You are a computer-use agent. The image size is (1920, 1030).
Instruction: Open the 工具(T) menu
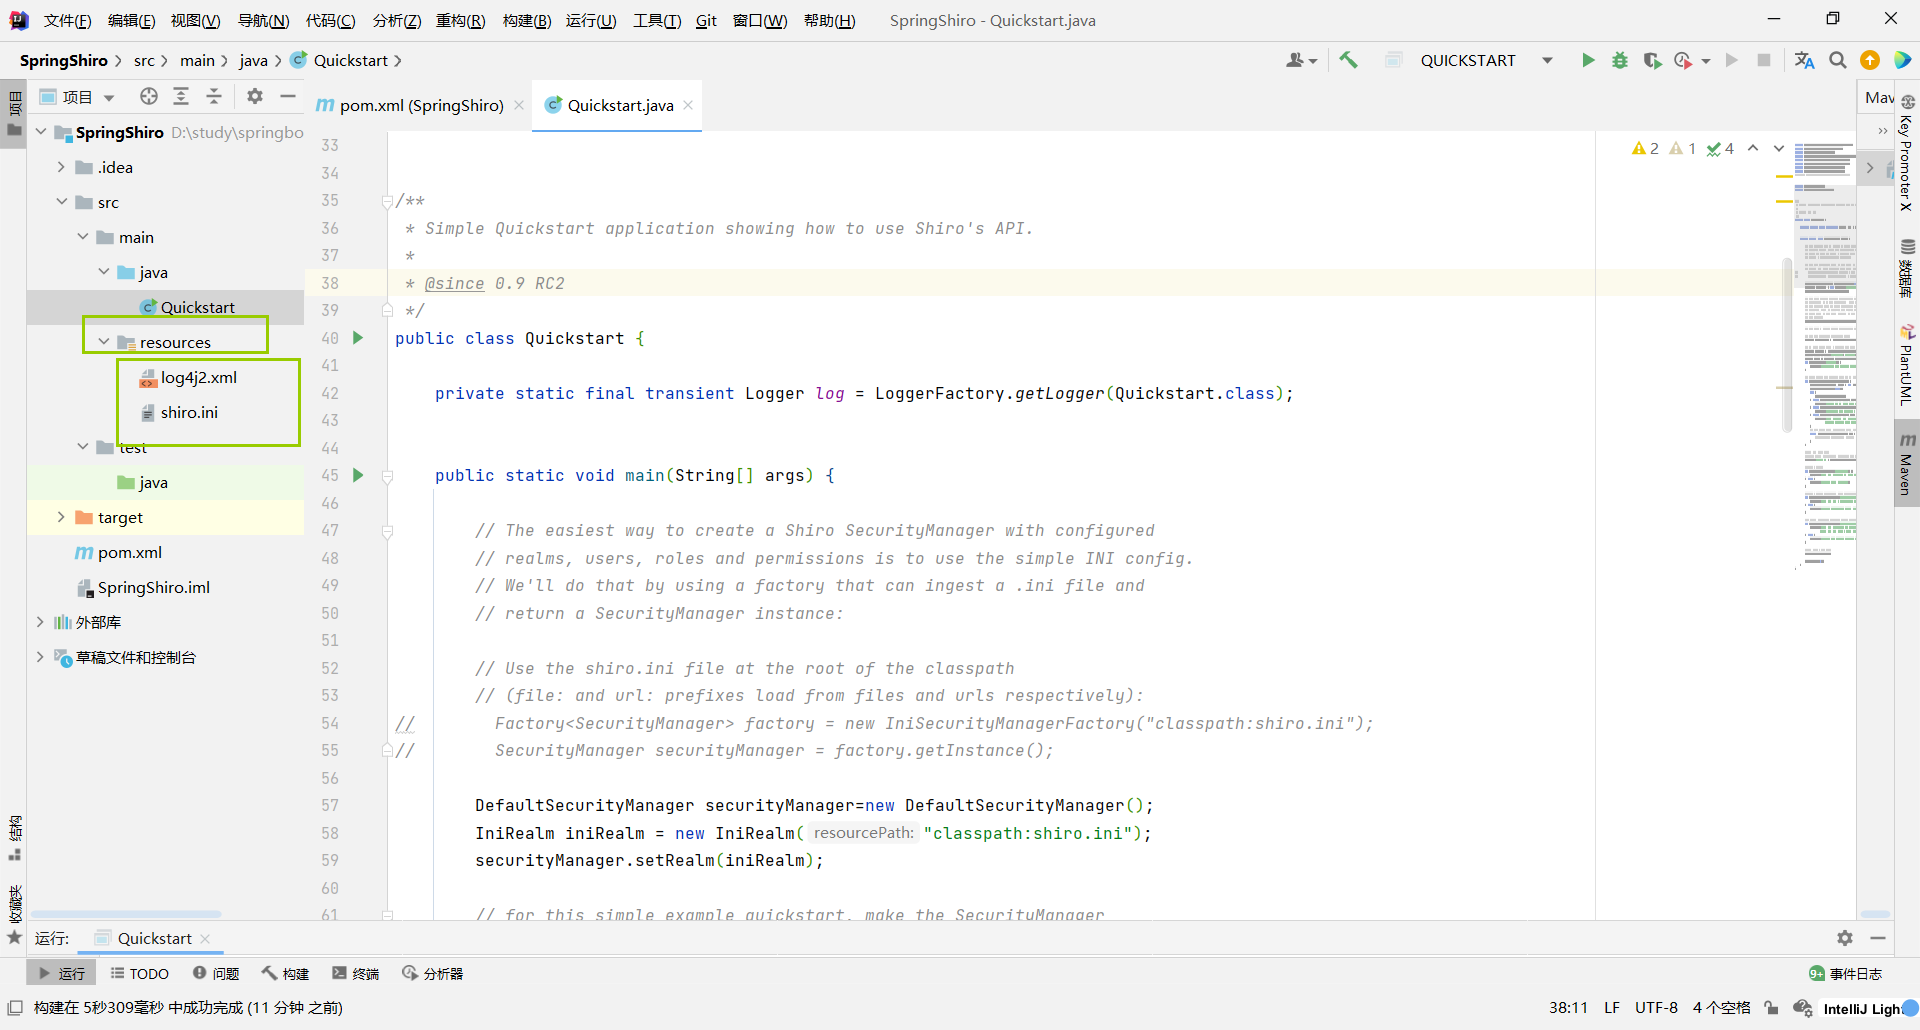(657, 20)
